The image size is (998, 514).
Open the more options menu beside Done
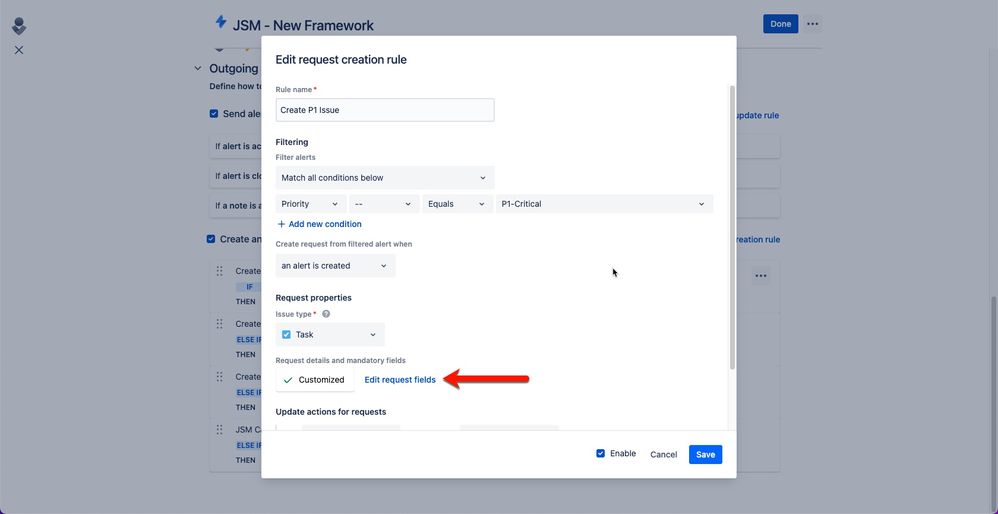[x=812, y=24]
